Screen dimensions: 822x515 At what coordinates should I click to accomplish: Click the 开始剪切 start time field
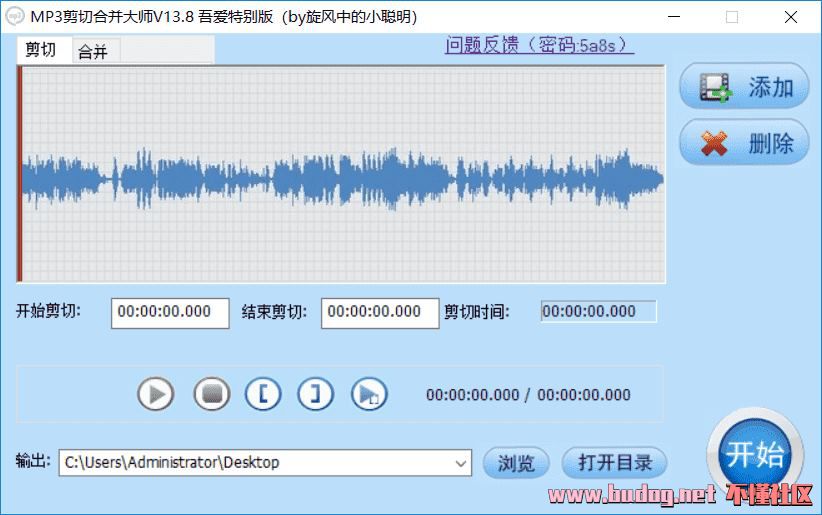(170, 312)
